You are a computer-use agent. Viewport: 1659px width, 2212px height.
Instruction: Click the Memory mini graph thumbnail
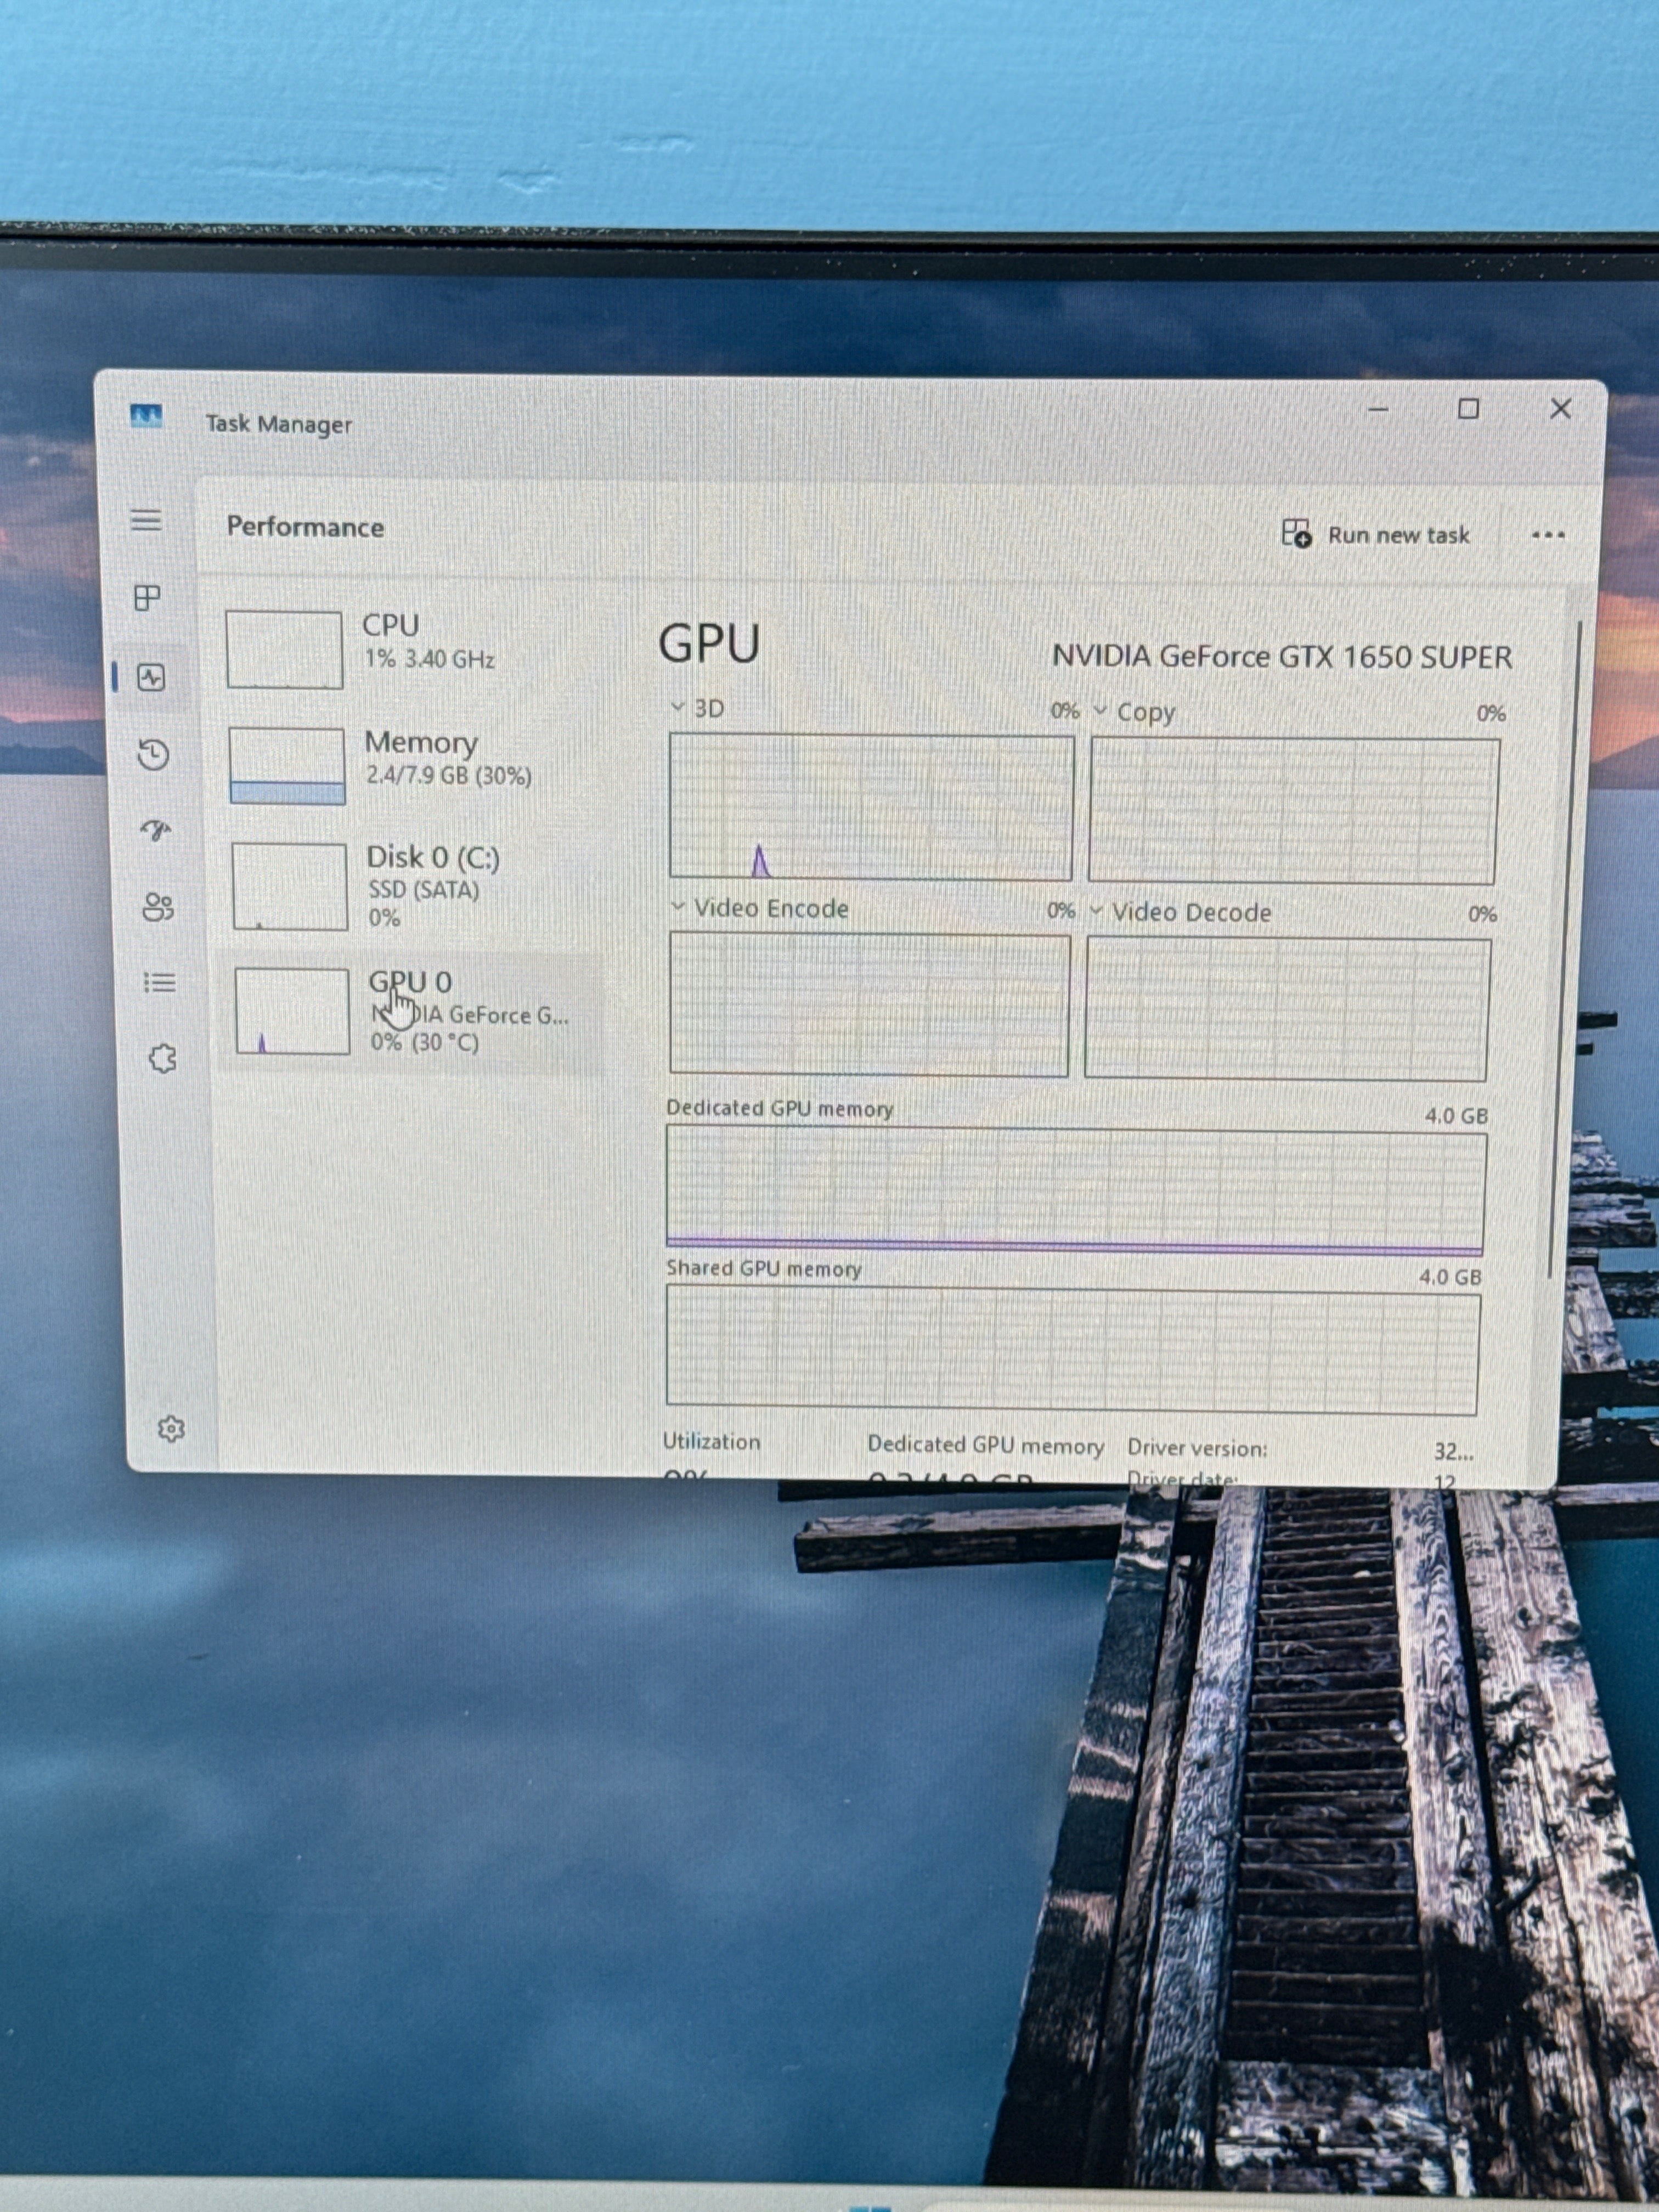[287, 766]
